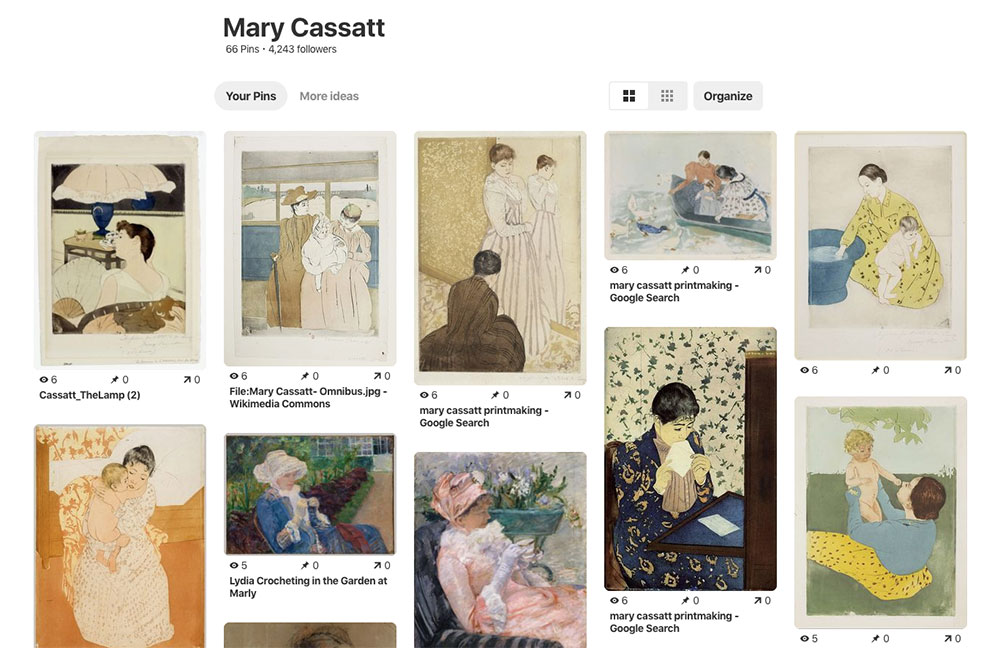This screenshot has height=648, width=1000.
Task: Switch to the large grid view
Action: (x=629, y=96)
